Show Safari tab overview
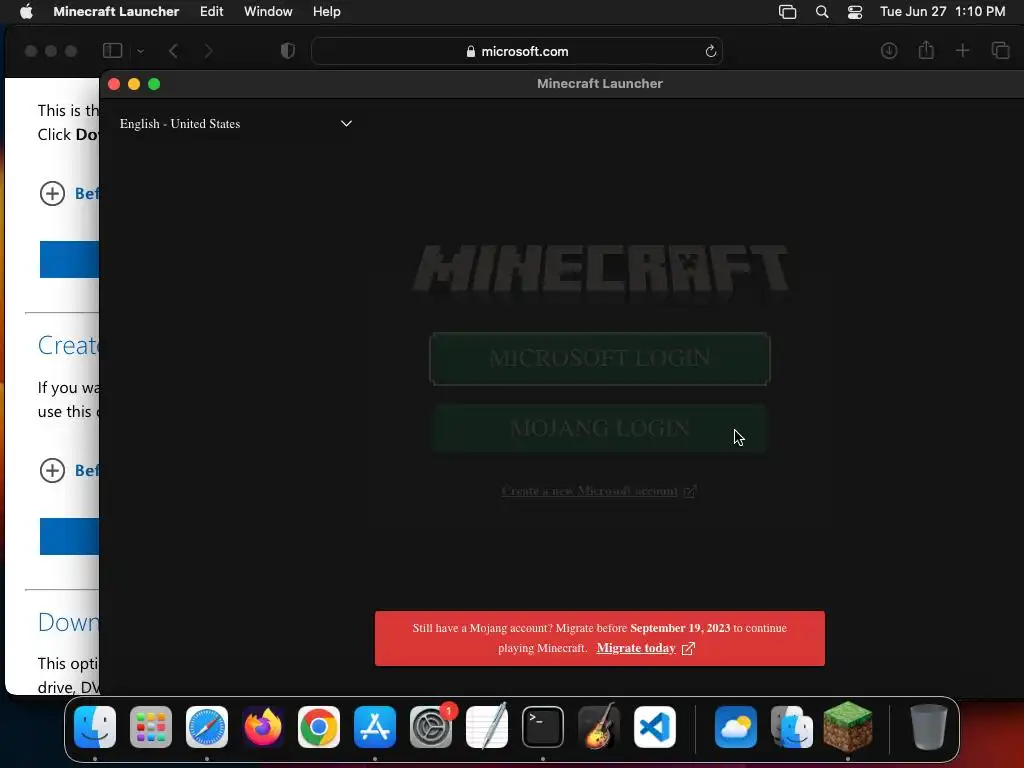The width and height of the screenshot is (1024, 768). pos(1000,50)
